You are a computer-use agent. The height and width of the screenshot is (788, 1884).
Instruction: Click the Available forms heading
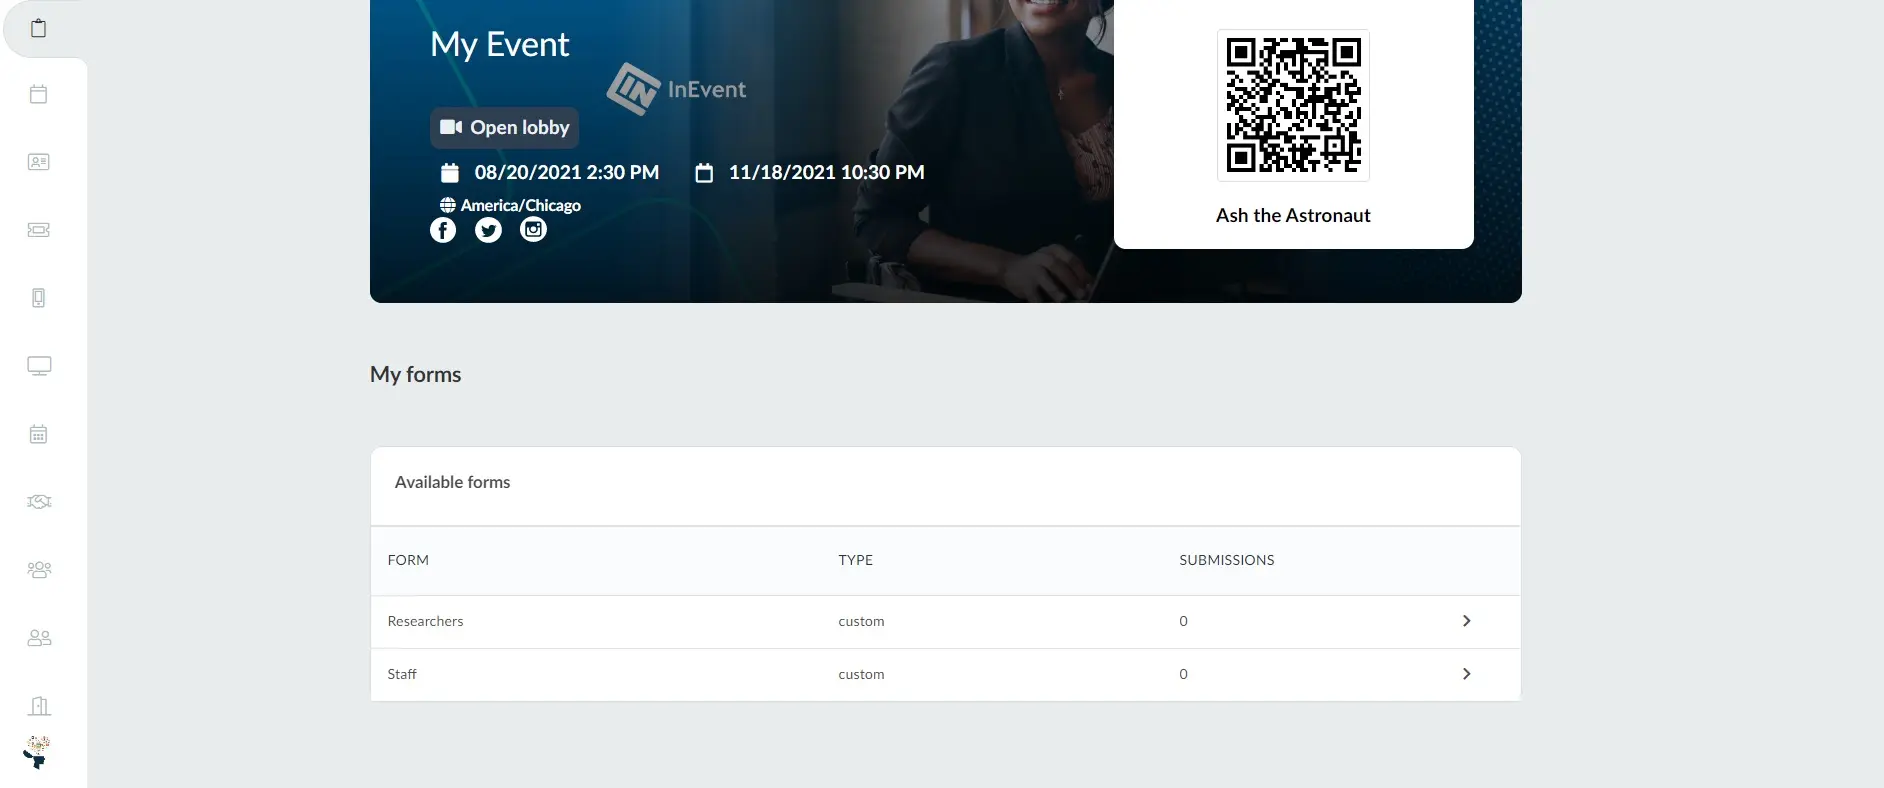[452, 482]
